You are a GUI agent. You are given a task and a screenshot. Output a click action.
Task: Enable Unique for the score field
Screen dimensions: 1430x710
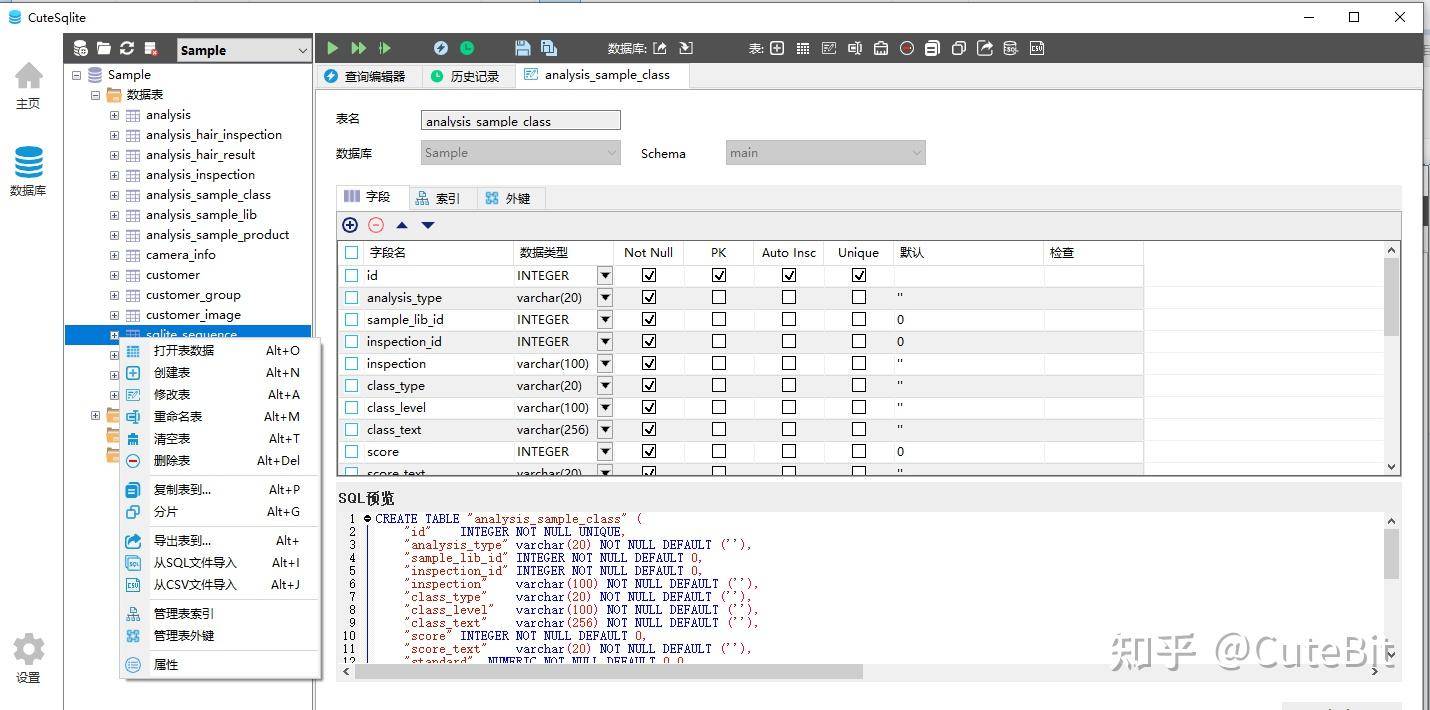pyautogui.click(x=859, y=451)
